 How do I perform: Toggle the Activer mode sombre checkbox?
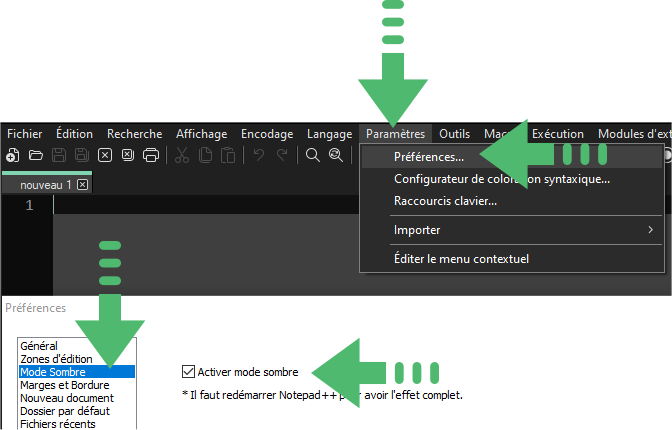(x=188, y=372)
